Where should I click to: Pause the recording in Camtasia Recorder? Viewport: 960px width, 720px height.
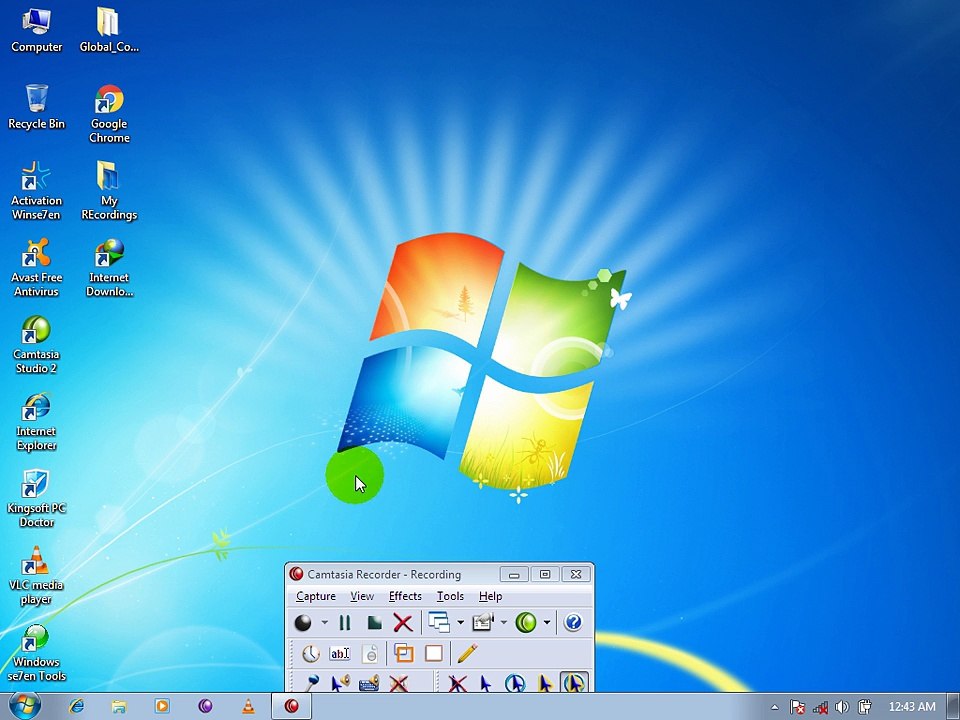345,623
